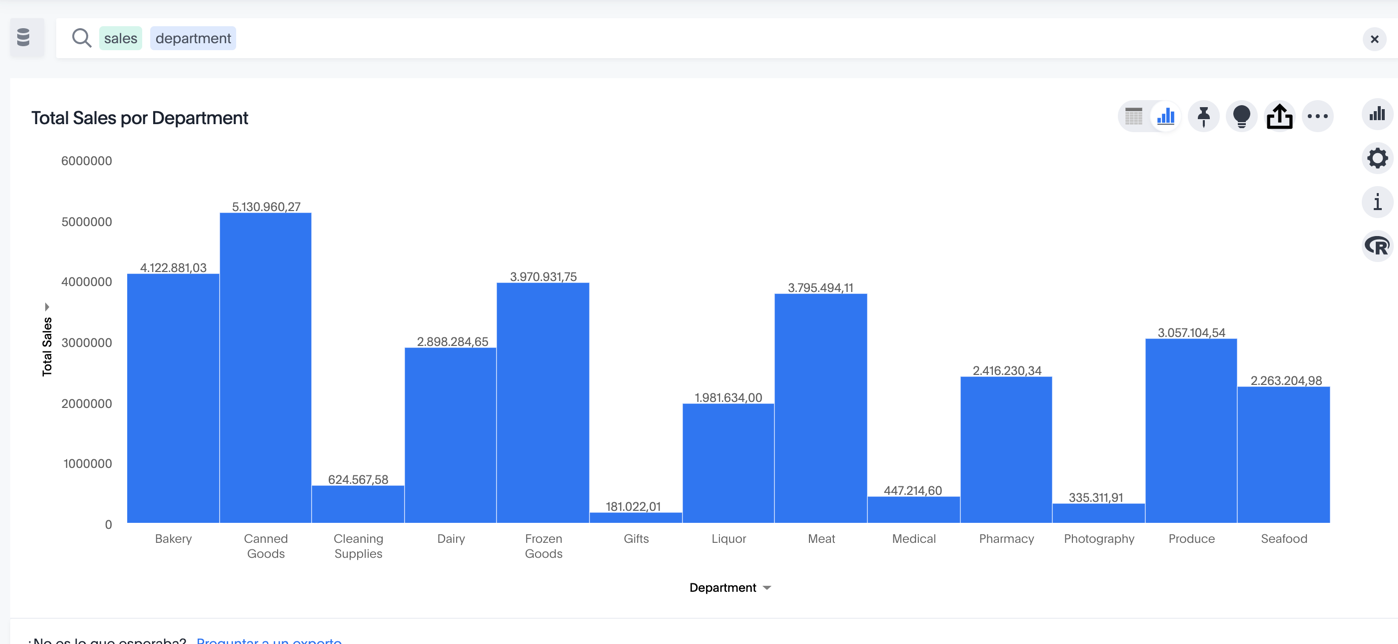This screenshot has width=1398, height=644.
Task: Clear the search bar with X
Action: [1374, 39]
